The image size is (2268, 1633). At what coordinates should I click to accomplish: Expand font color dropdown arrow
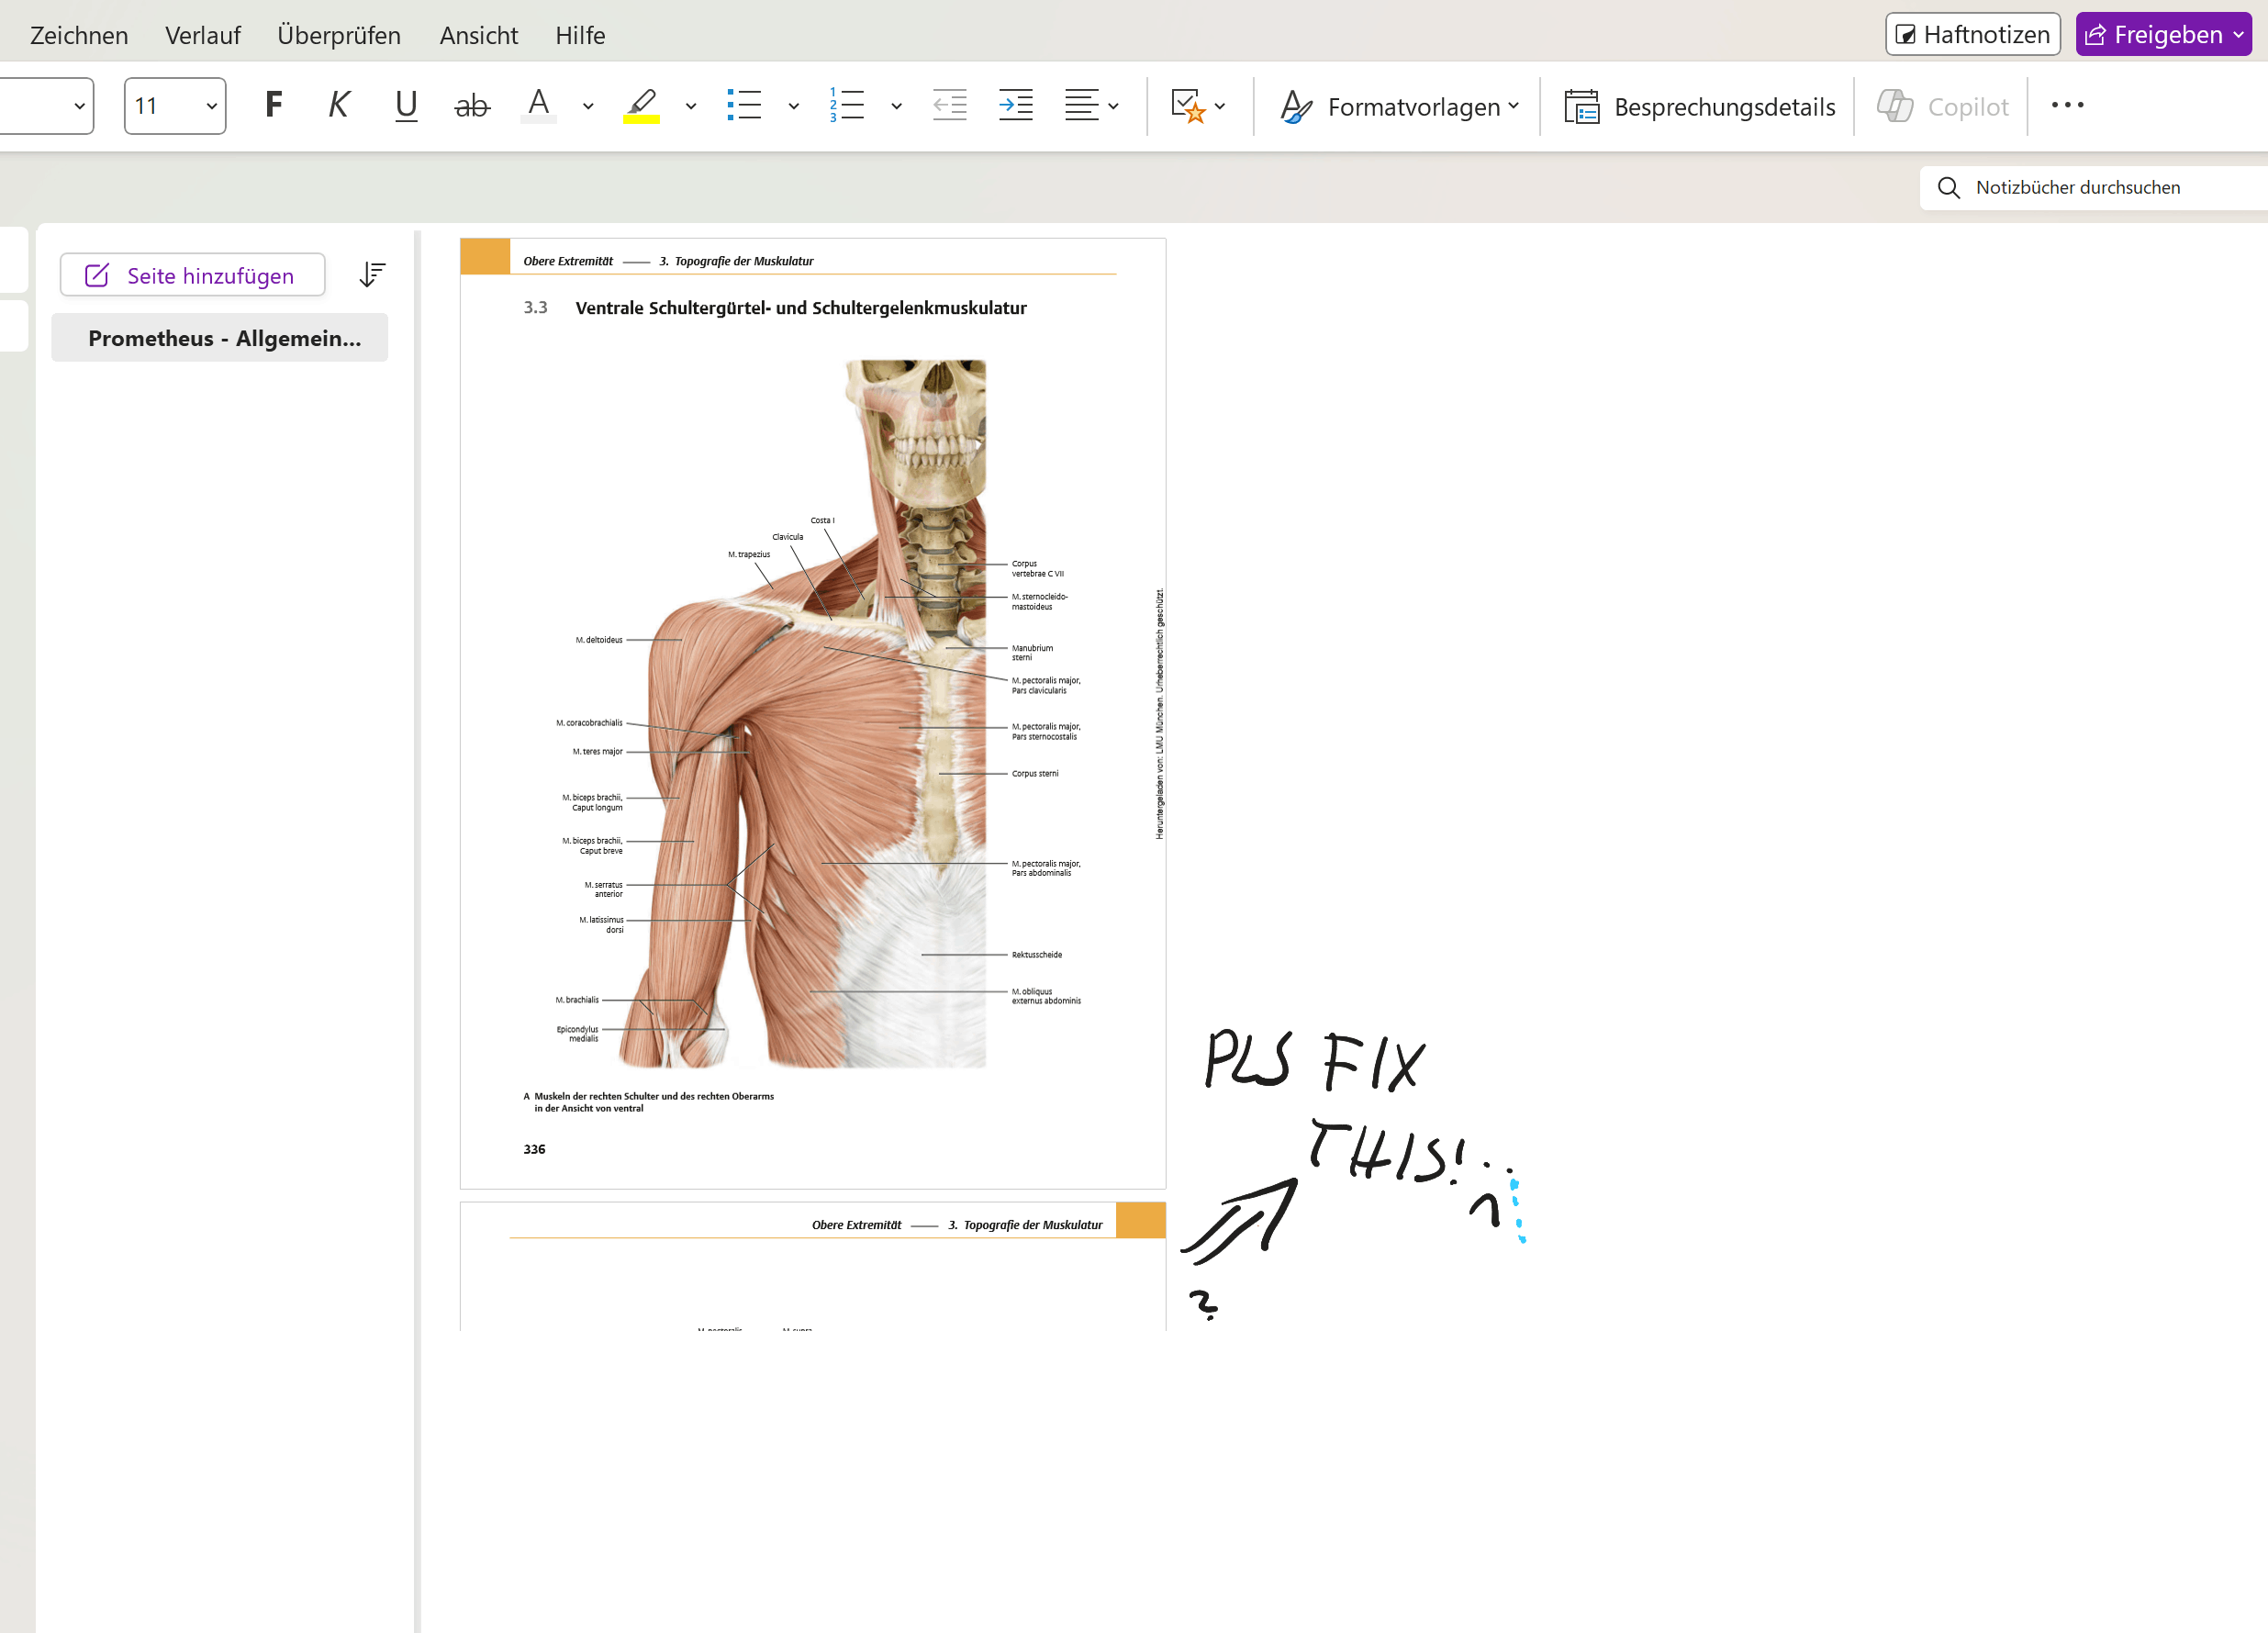pos(588,106)
